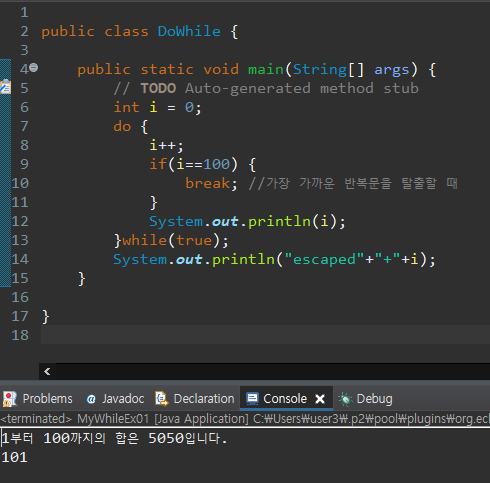Click the 'int i = 0;' statement
490x483 pixels.
157,107
